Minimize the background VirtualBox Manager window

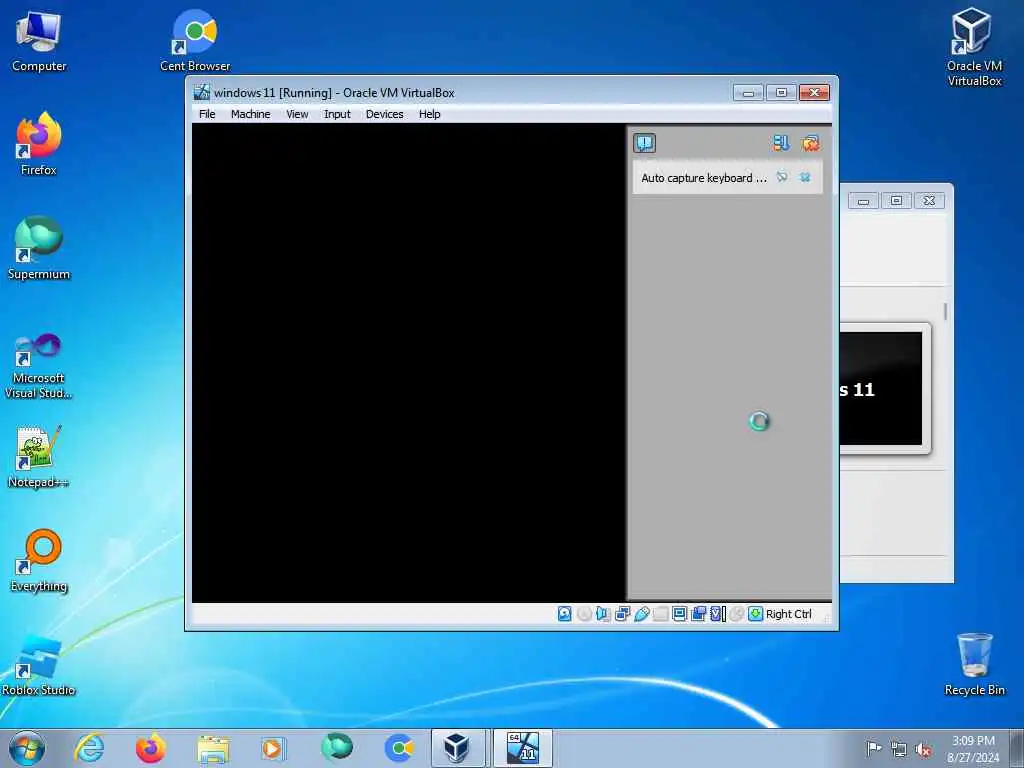pyautogui.click(x=863, y=200)
